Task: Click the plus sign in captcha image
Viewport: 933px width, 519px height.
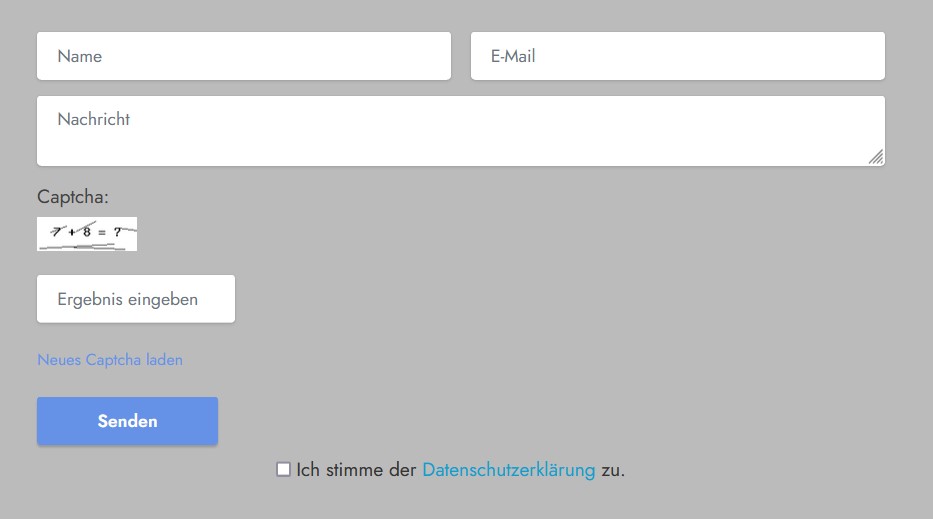Action: point(72,233)
